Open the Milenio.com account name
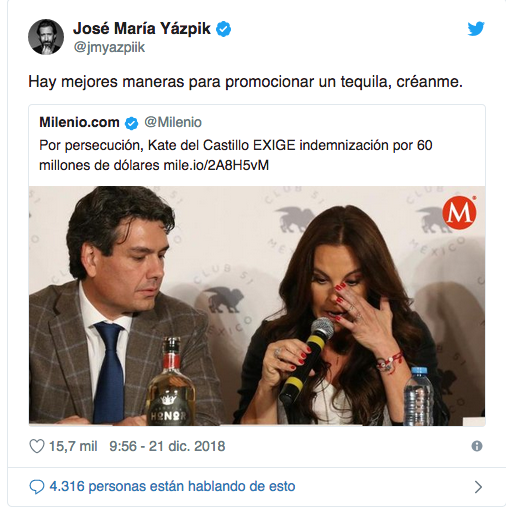 [x=79, y=122]
